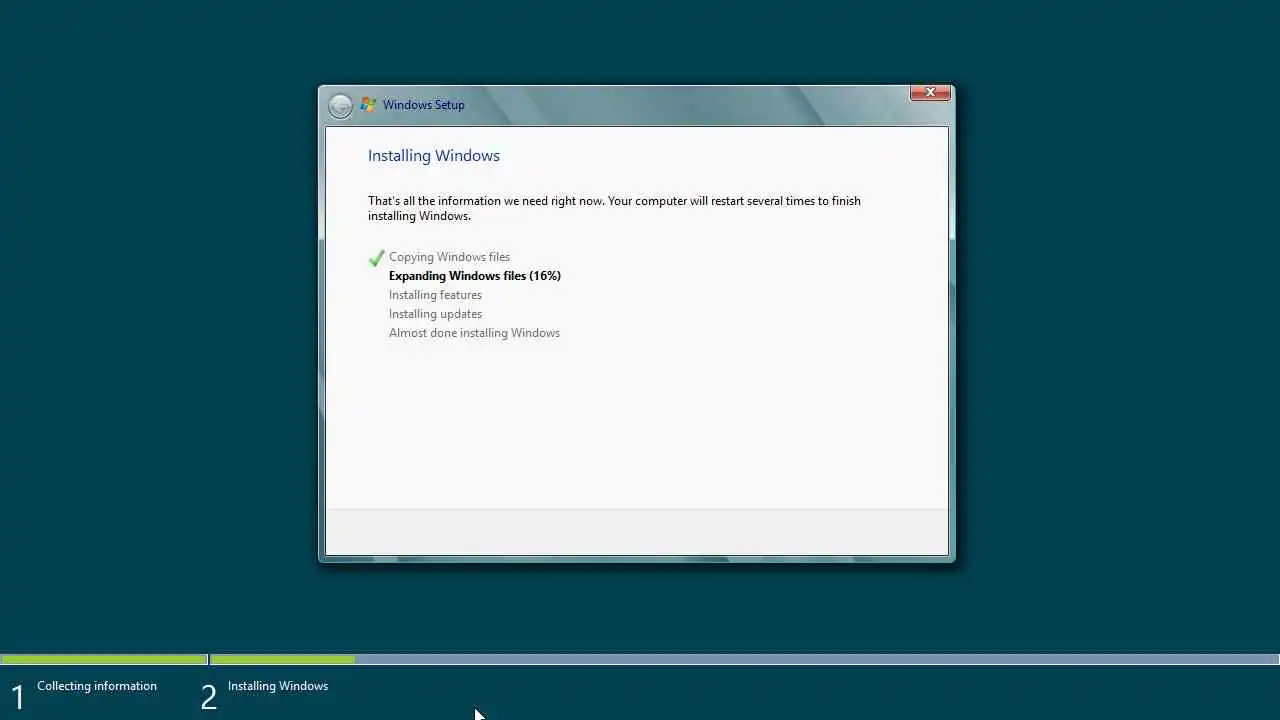Click the 'Installing Windows' stage label at bottom

click(278, 686)
